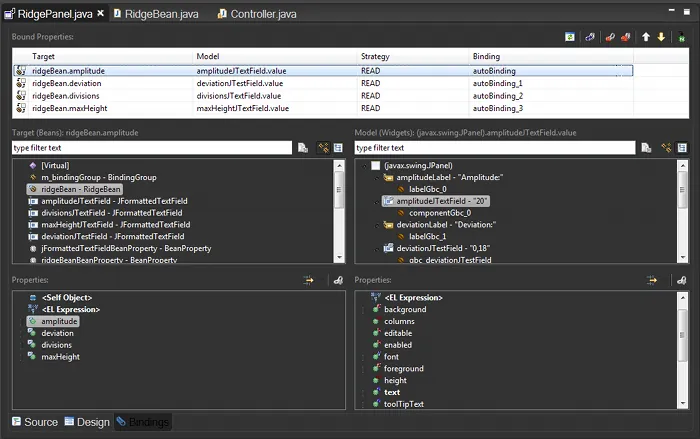Click the deviationJTestField widget icon in Model tree
Image resolution: width=700 pixels, height=439 pixels.
(x=388, y=248)
